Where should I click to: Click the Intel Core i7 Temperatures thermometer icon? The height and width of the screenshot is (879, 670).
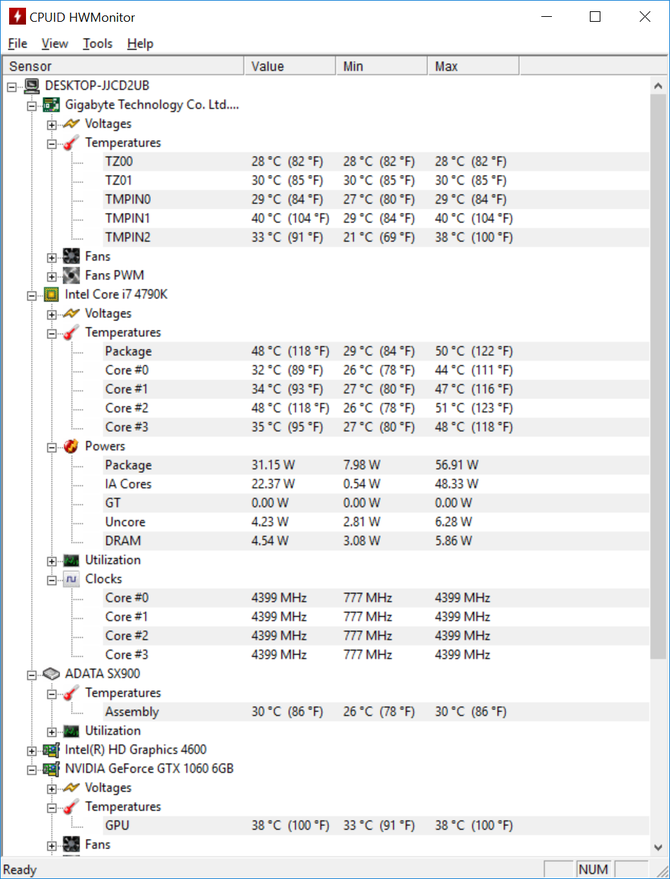(71, 332)
